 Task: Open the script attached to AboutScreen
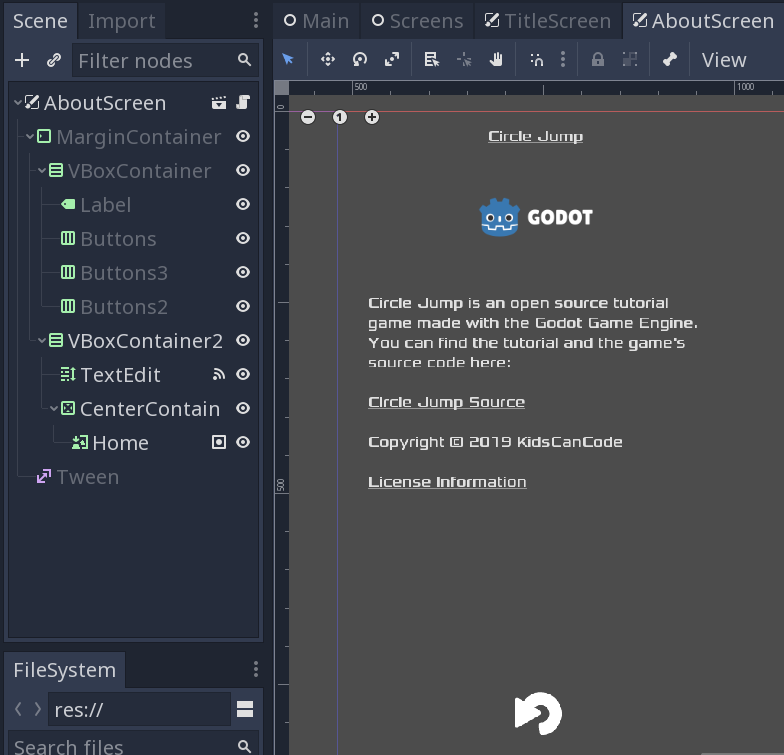(x=243, y=102)
